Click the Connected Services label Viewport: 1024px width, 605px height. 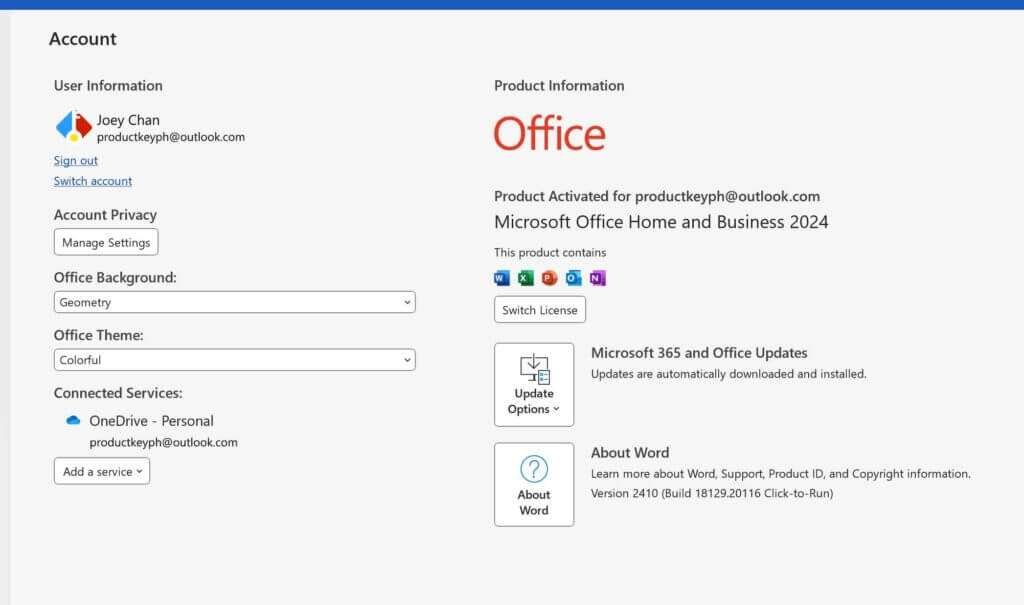[x=118, y=393]
